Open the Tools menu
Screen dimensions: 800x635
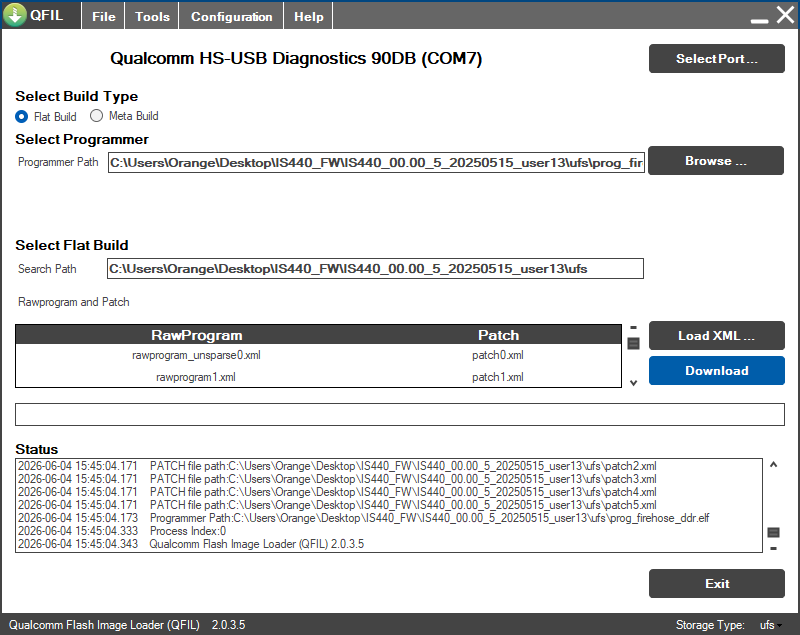pyautogui.click(x=152, y=16)
